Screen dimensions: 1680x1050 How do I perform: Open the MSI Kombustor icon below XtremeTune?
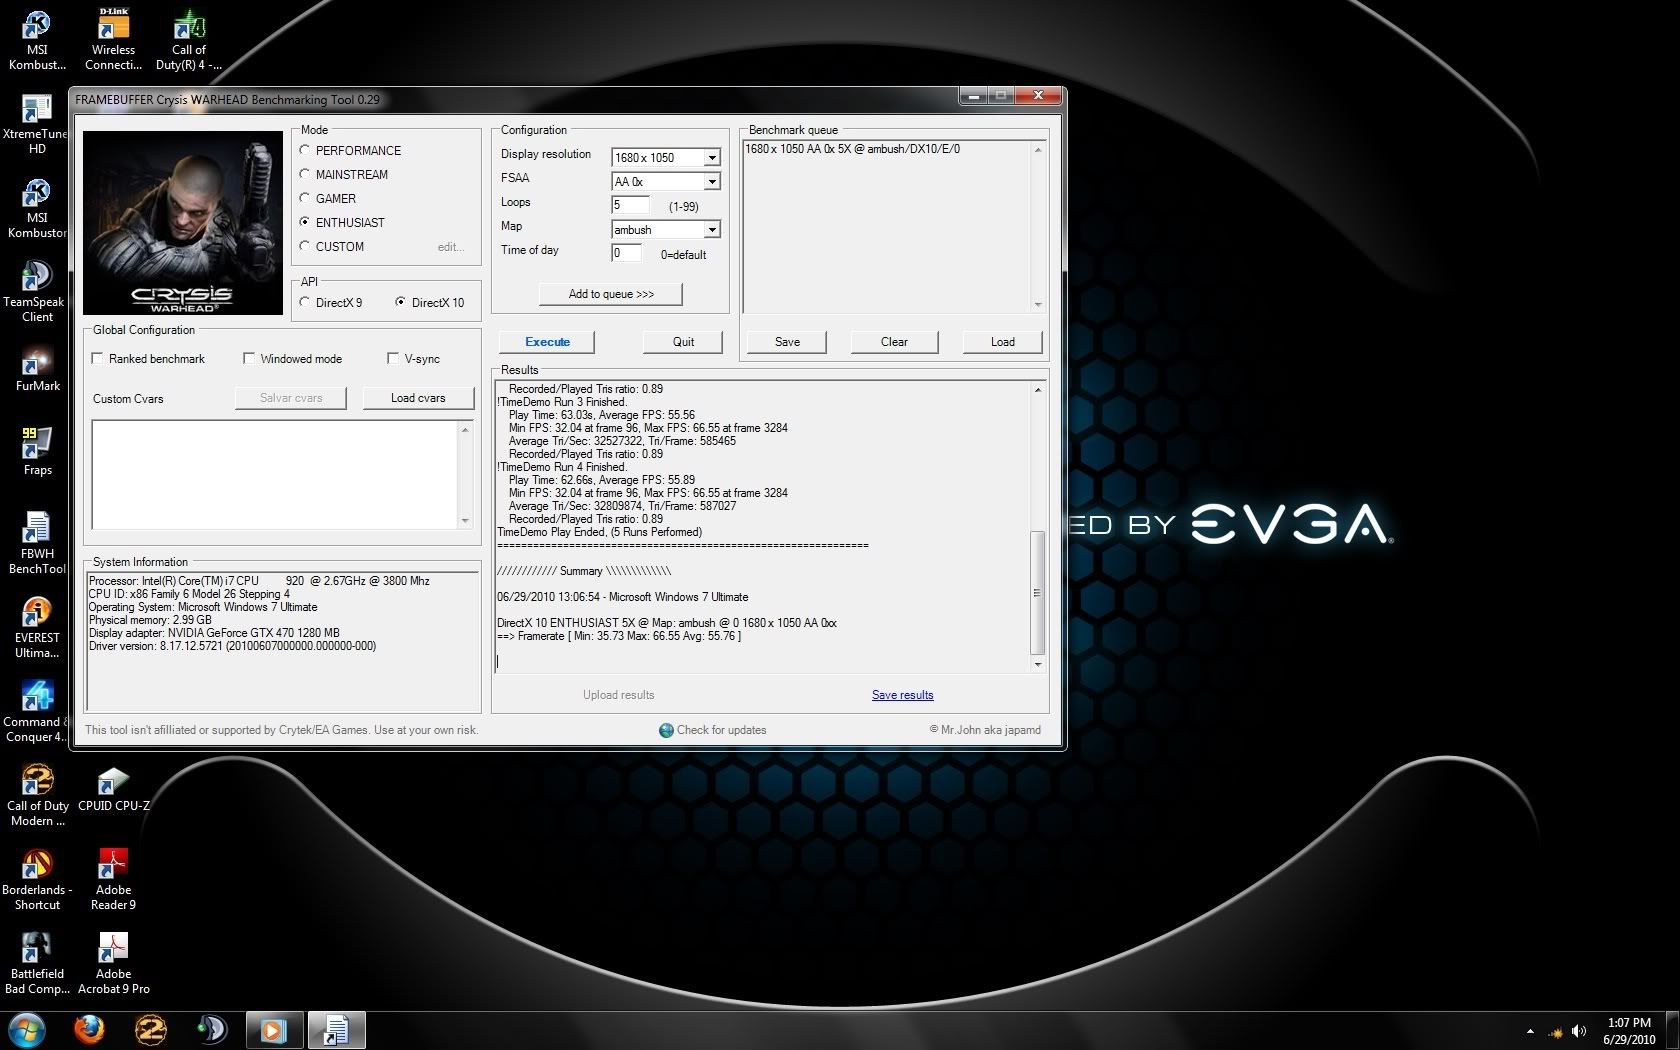(x=37, y=208)
